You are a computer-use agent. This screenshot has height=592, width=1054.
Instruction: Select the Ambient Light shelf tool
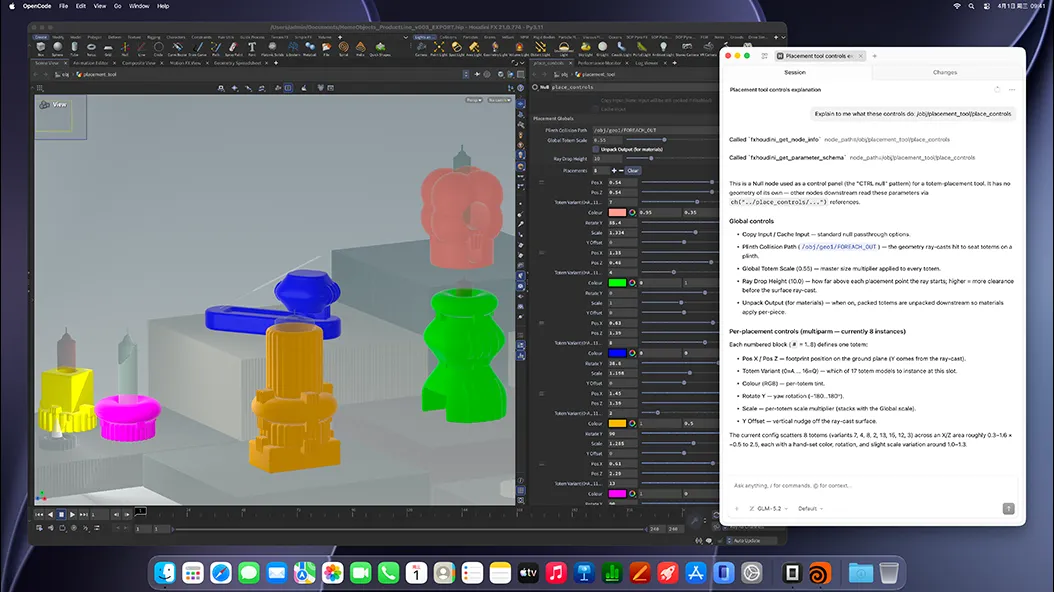tap(663, 50)
